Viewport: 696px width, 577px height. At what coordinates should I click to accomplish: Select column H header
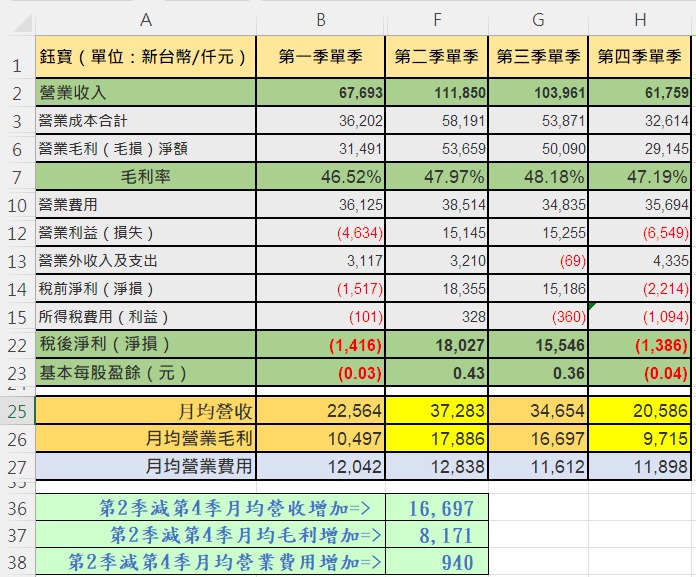640,20
